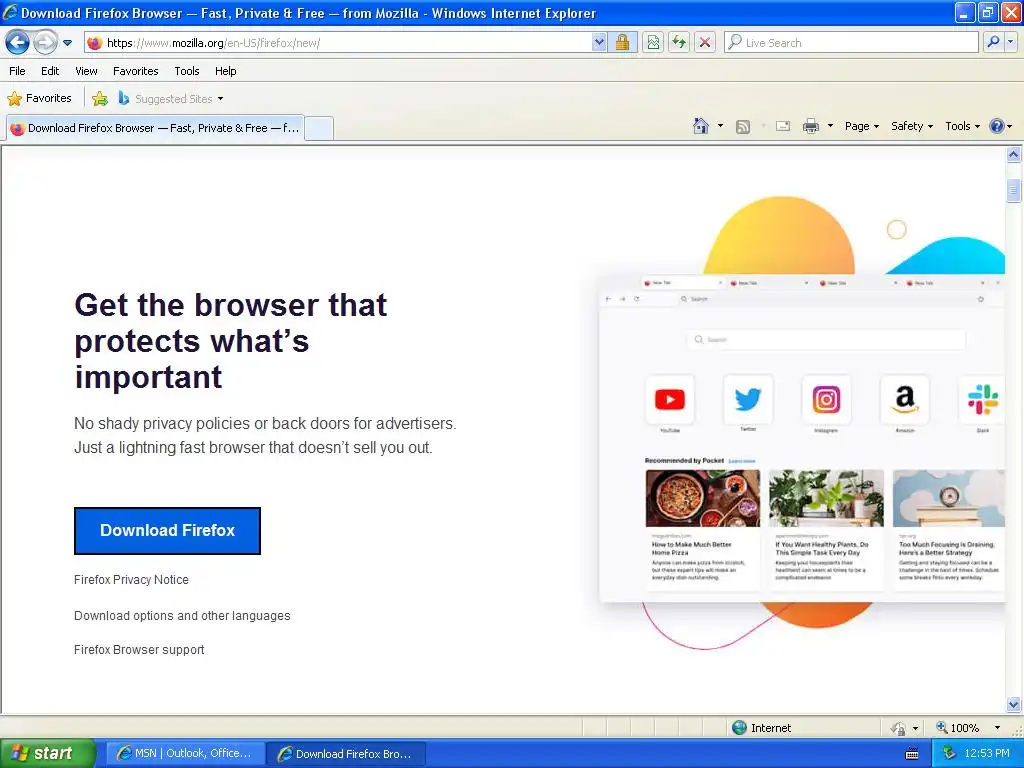The height and width of the screenshot is (768, 1024).
Task: Expand the Home button dropdown arrow
Action: 720,126
